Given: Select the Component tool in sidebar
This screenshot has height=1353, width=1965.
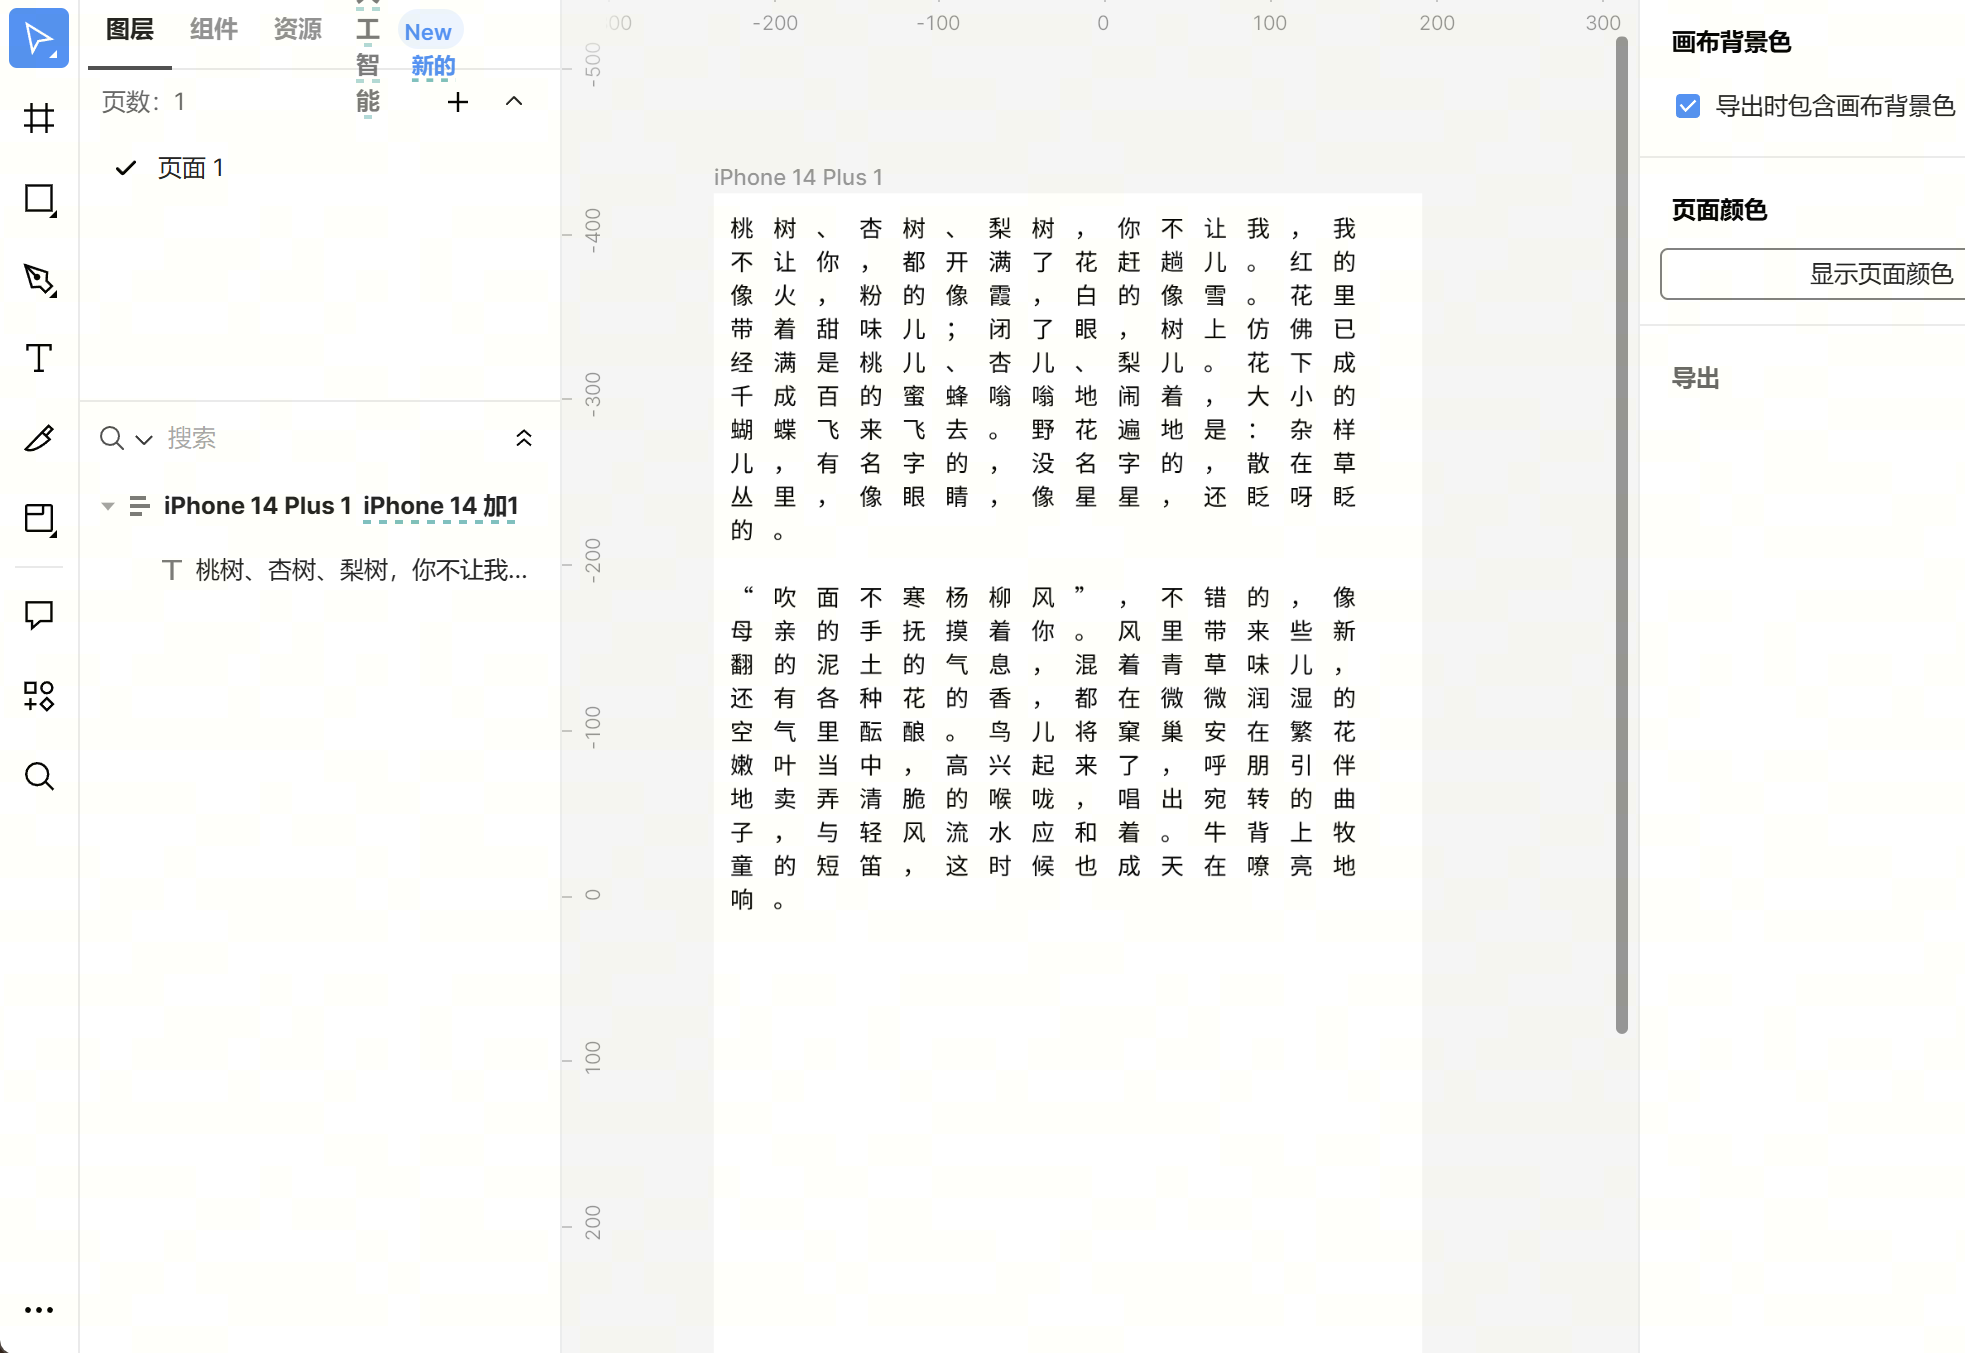Looking at the screenshot, I should (39, 694).
